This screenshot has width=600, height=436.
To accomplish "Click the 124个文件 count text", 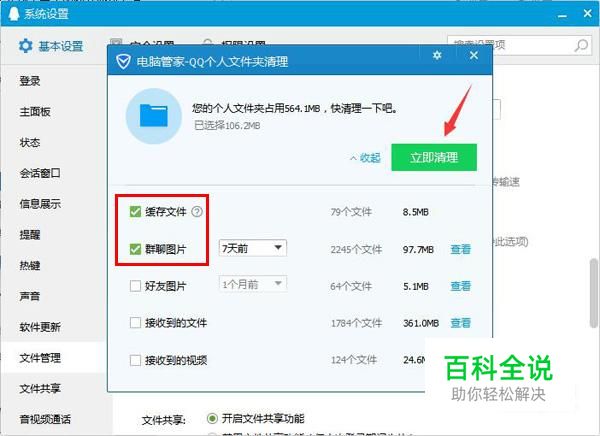I will pyautogui.click(x=354, y=360).
